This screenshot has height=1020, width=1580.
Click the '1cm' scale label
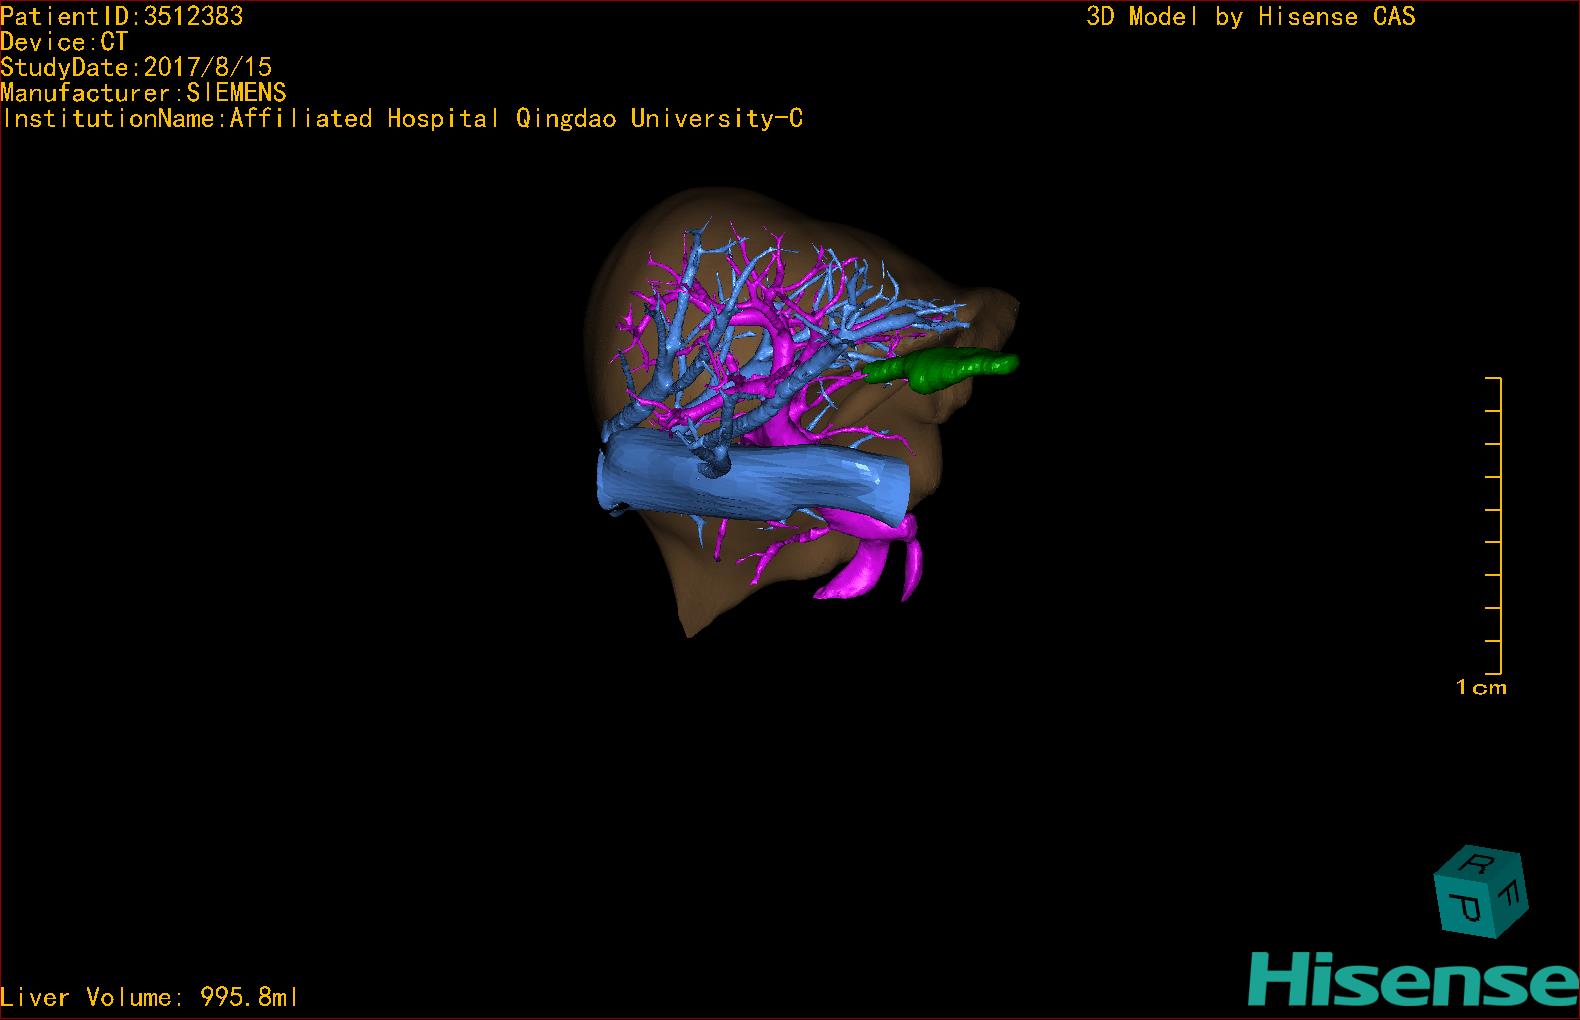coord(1481,687)
